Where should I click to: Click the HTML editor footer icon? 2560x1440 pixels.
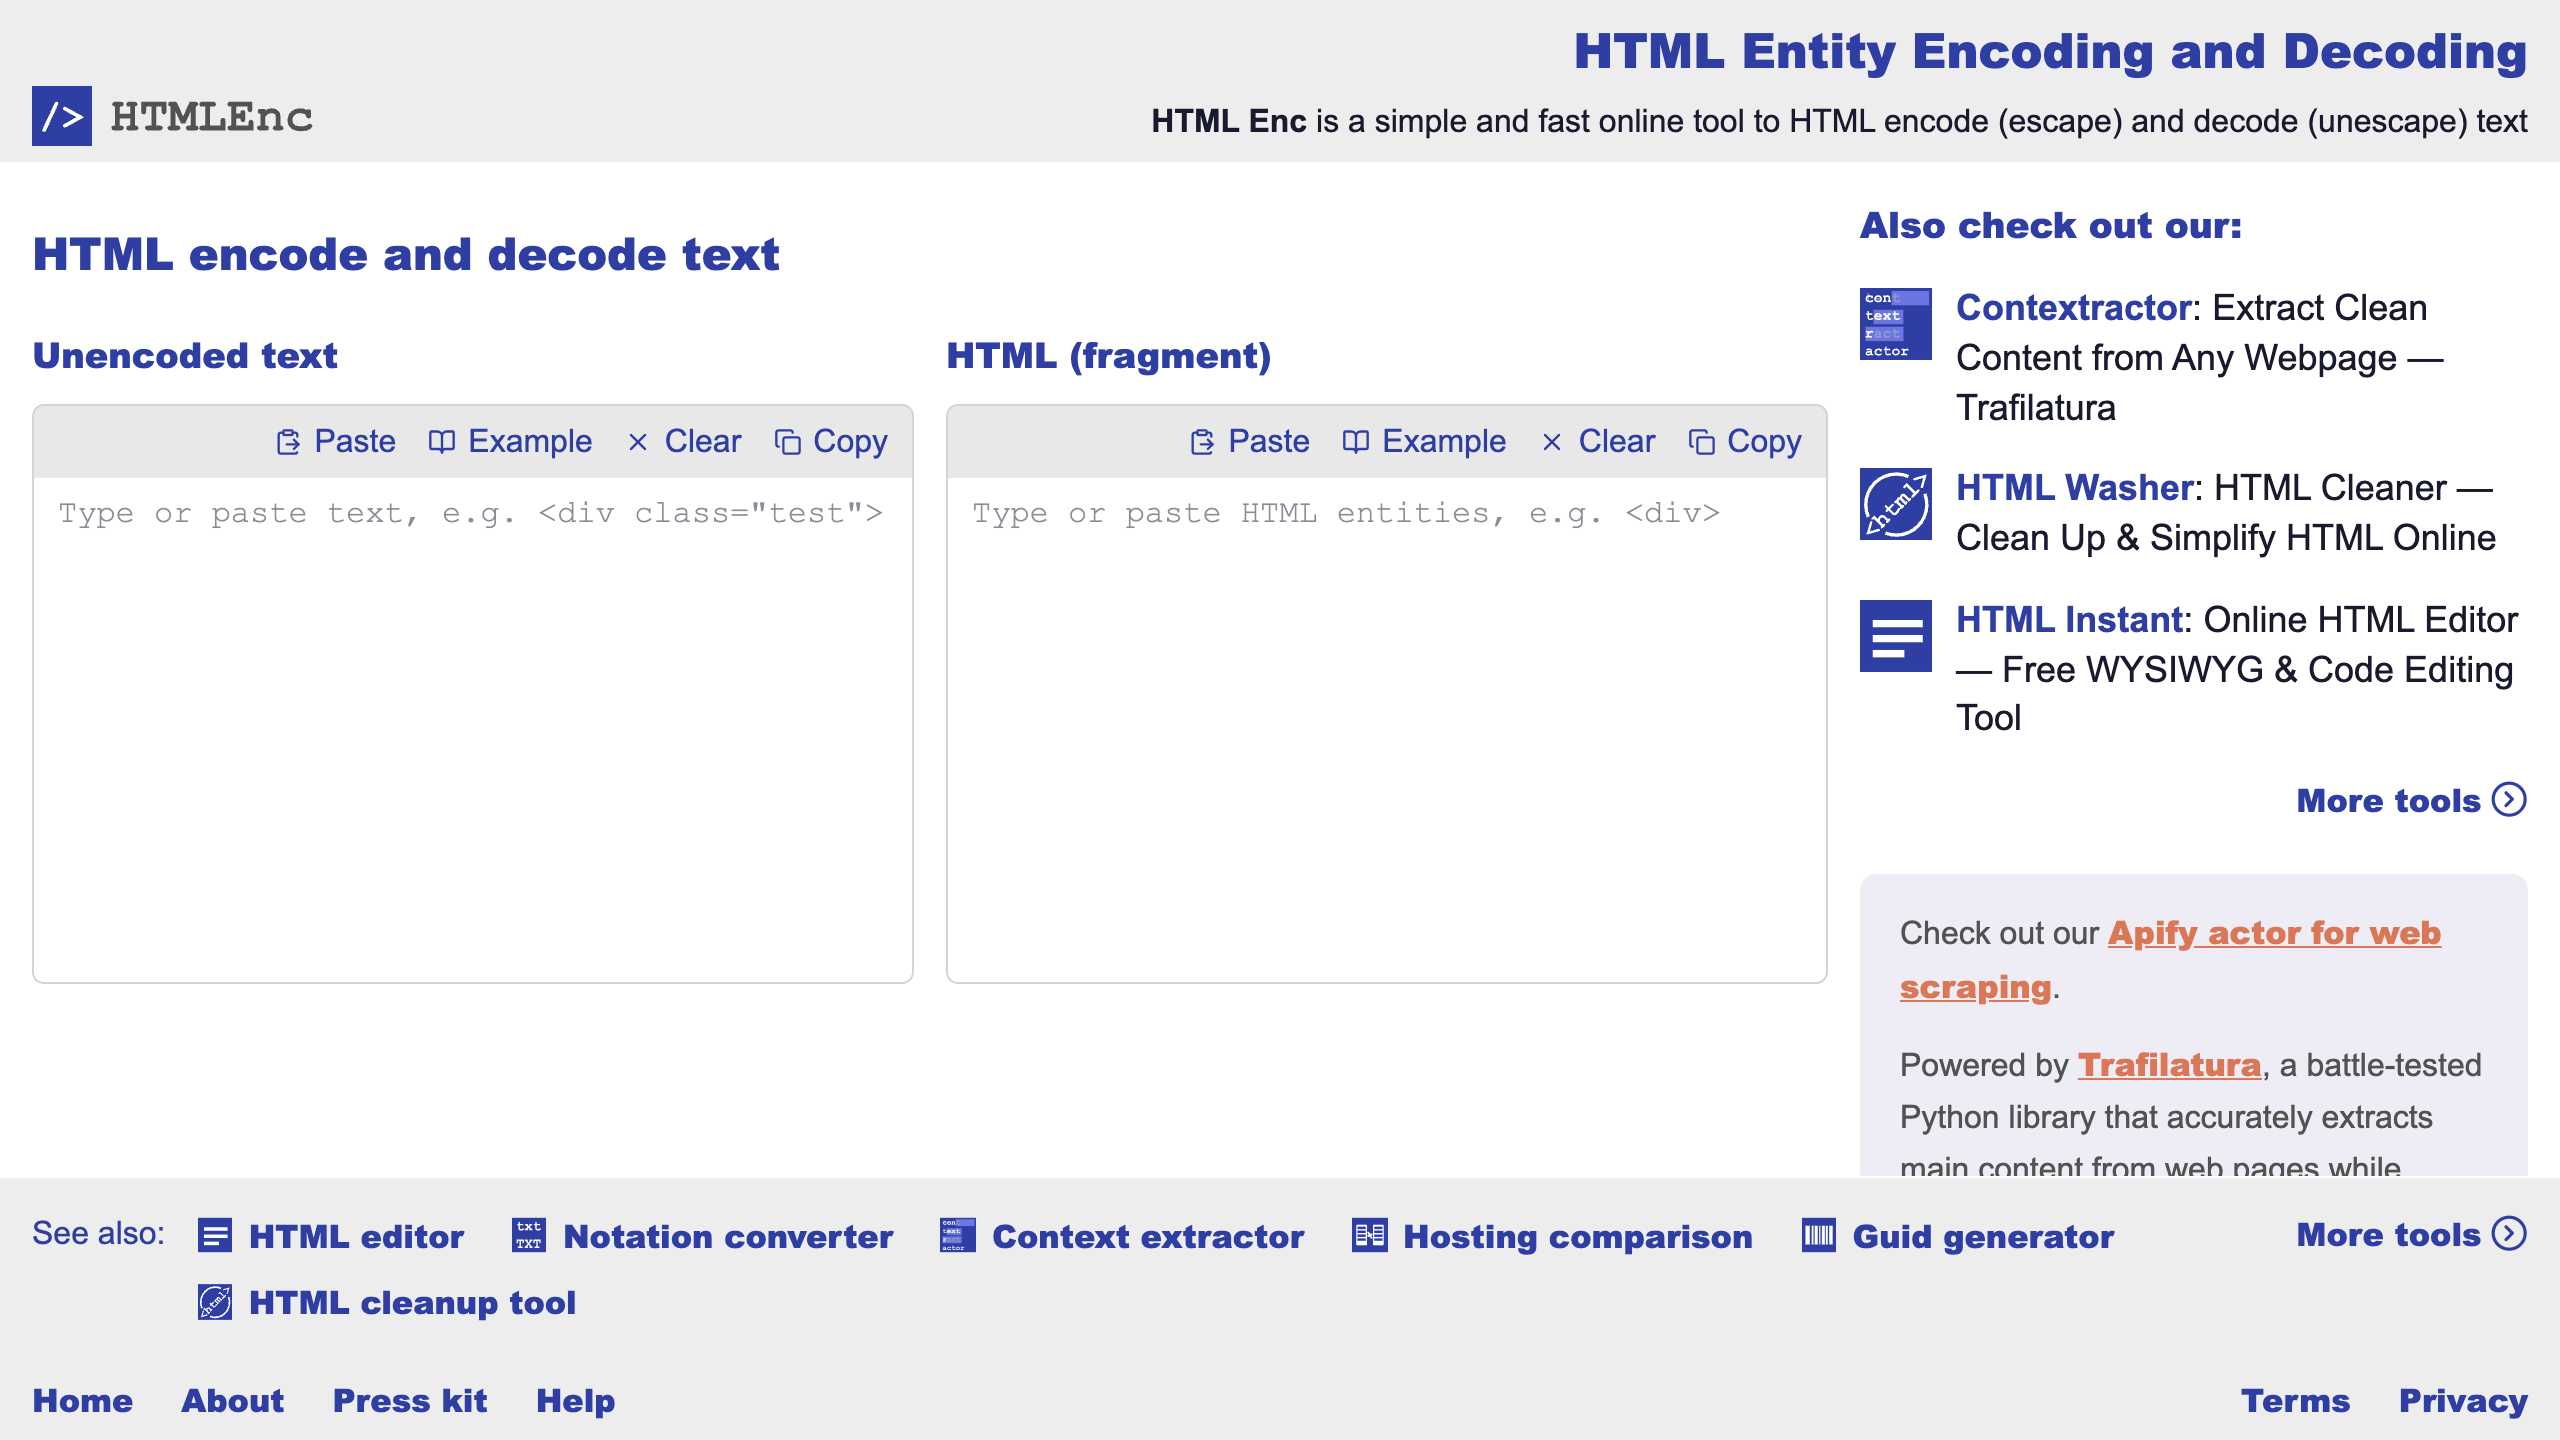215,1236
